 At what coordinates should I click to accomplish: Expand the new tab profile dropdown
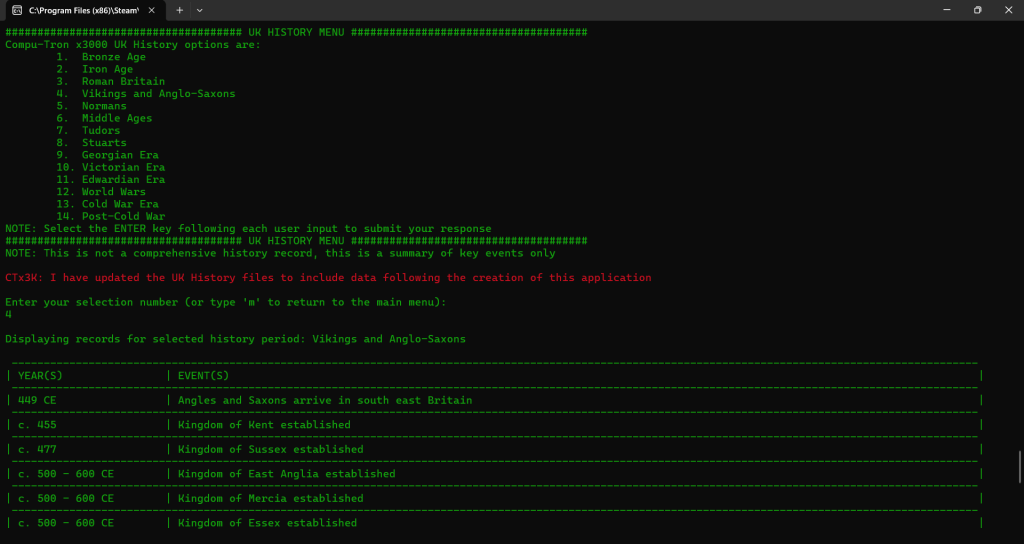[x=200, y=10]
